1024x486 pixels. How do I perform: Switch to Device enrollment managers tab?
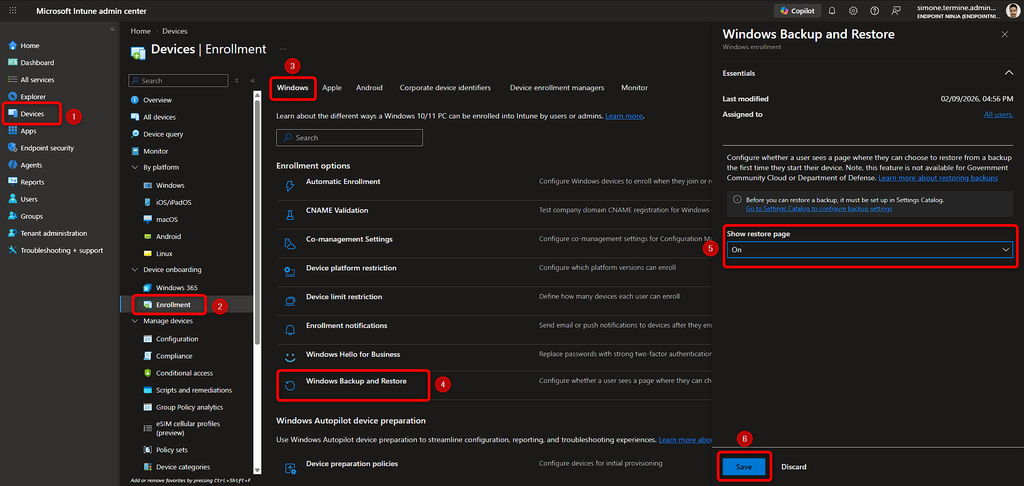(557, 88)
